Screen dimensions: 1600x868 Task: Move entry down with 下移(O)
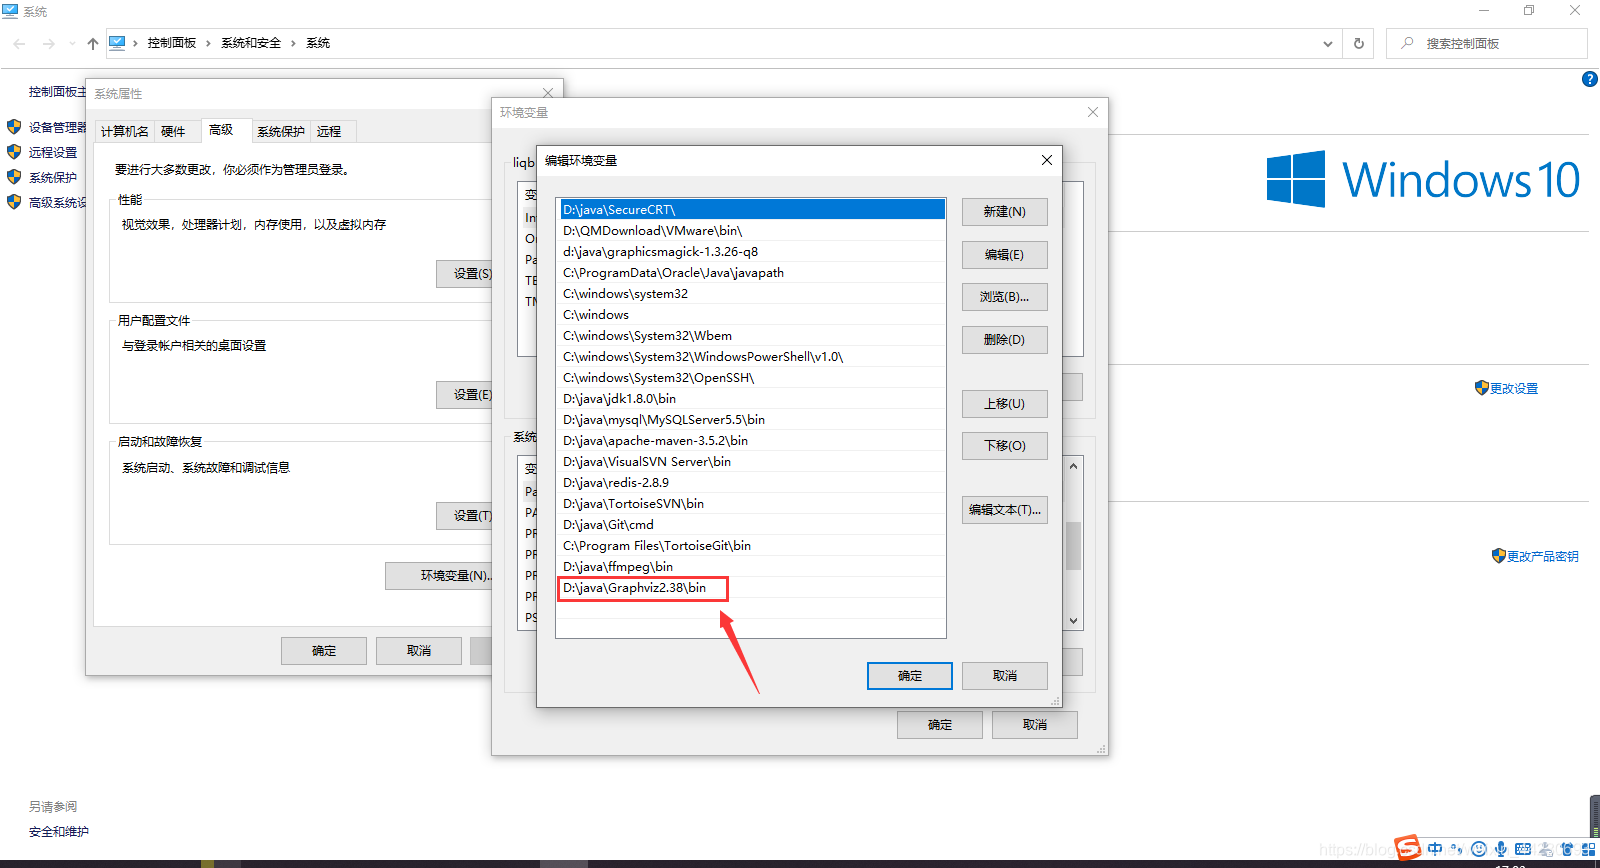(x=1004, y=446)
